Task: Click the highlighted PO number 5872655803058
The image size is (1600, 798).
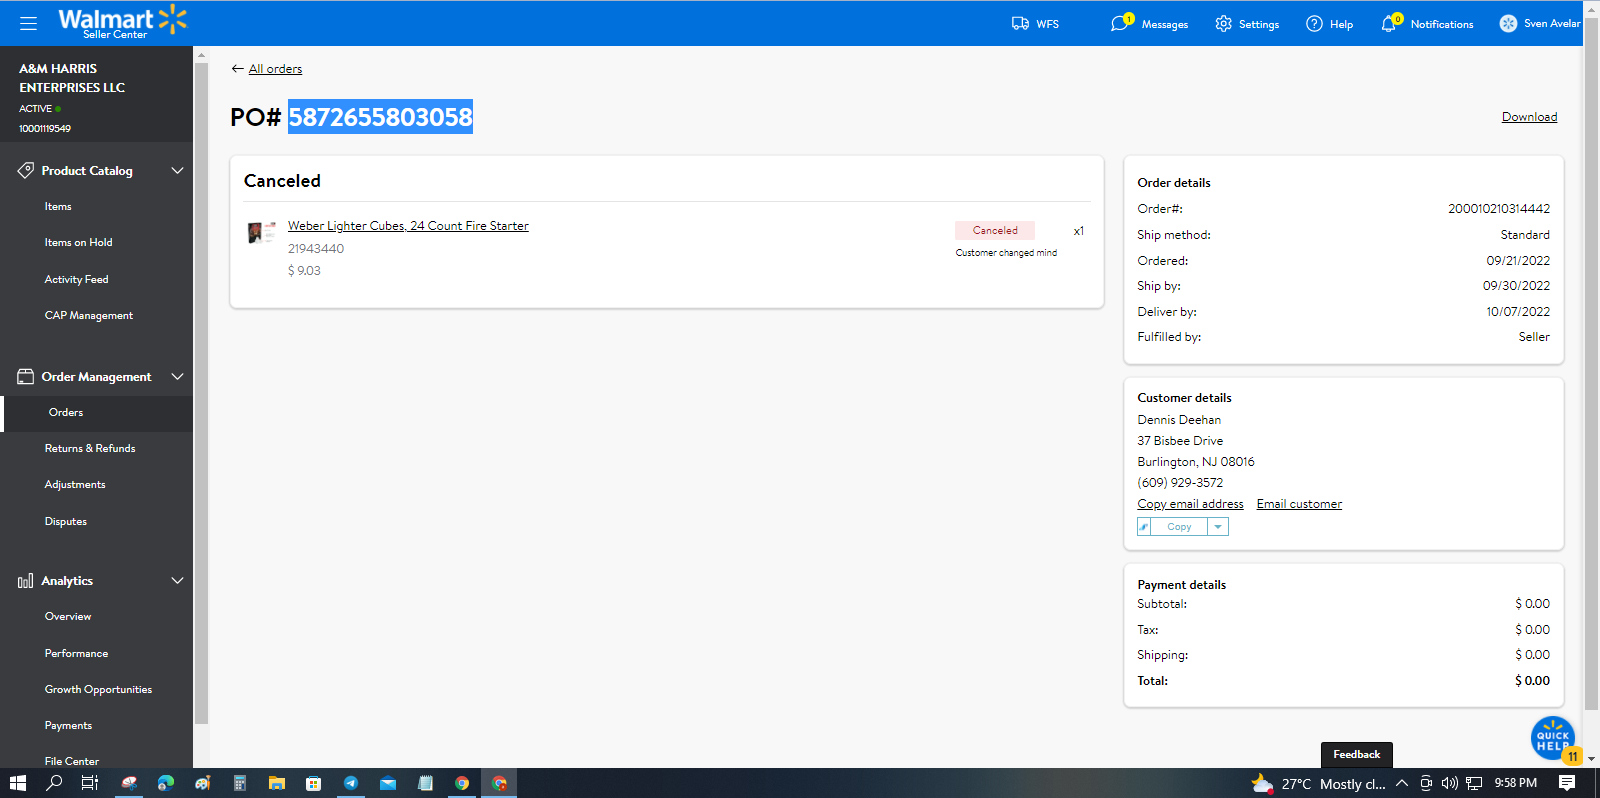Action: point(380,117)
